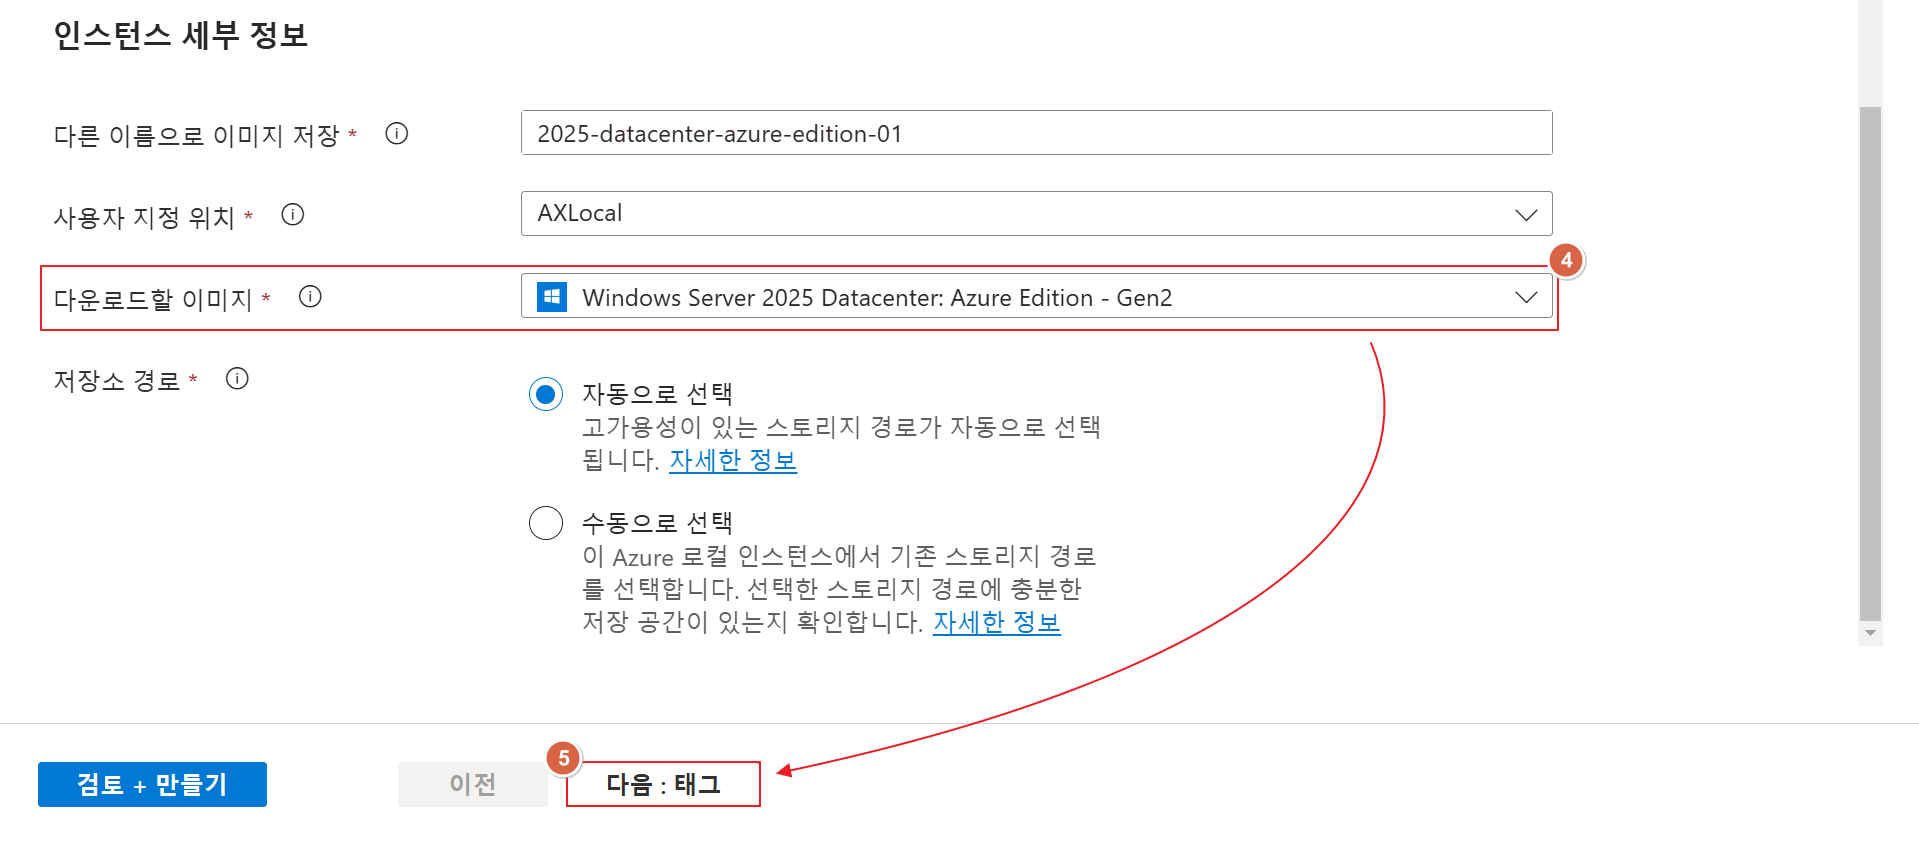
Task: Click 검토 + 만들기 button
Action: point(152,784)
